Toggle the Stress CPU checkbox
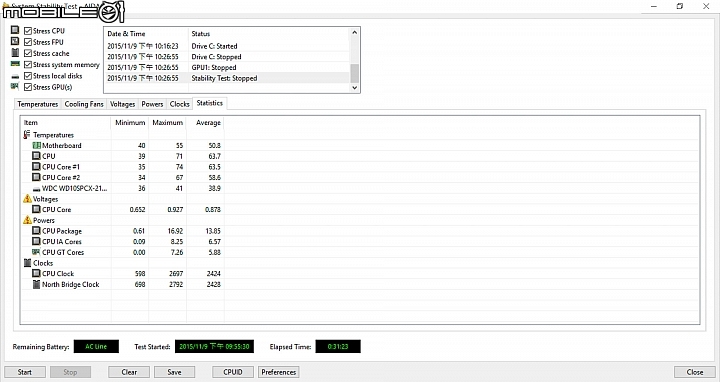This screenshot has height=382, width=720. pos(28,31)
